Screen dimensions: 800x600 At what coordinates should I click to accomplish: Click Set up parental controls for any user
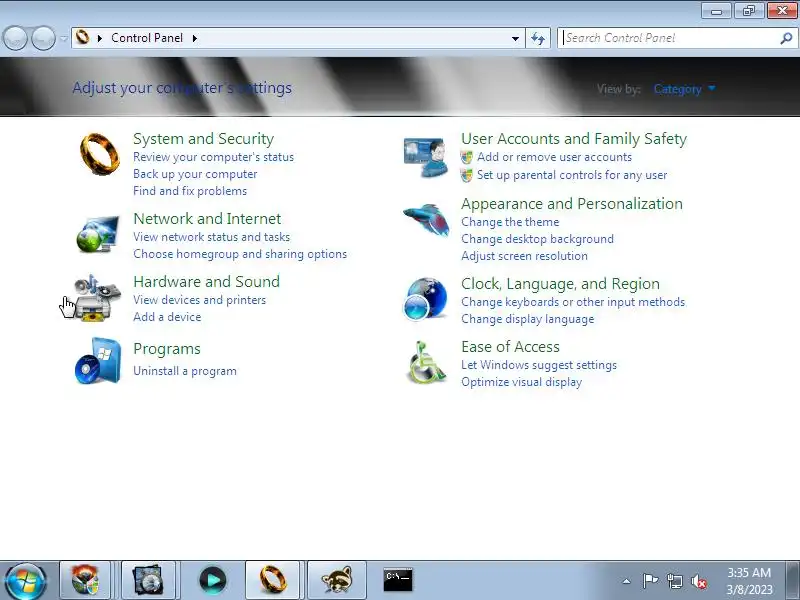point(572,175)
